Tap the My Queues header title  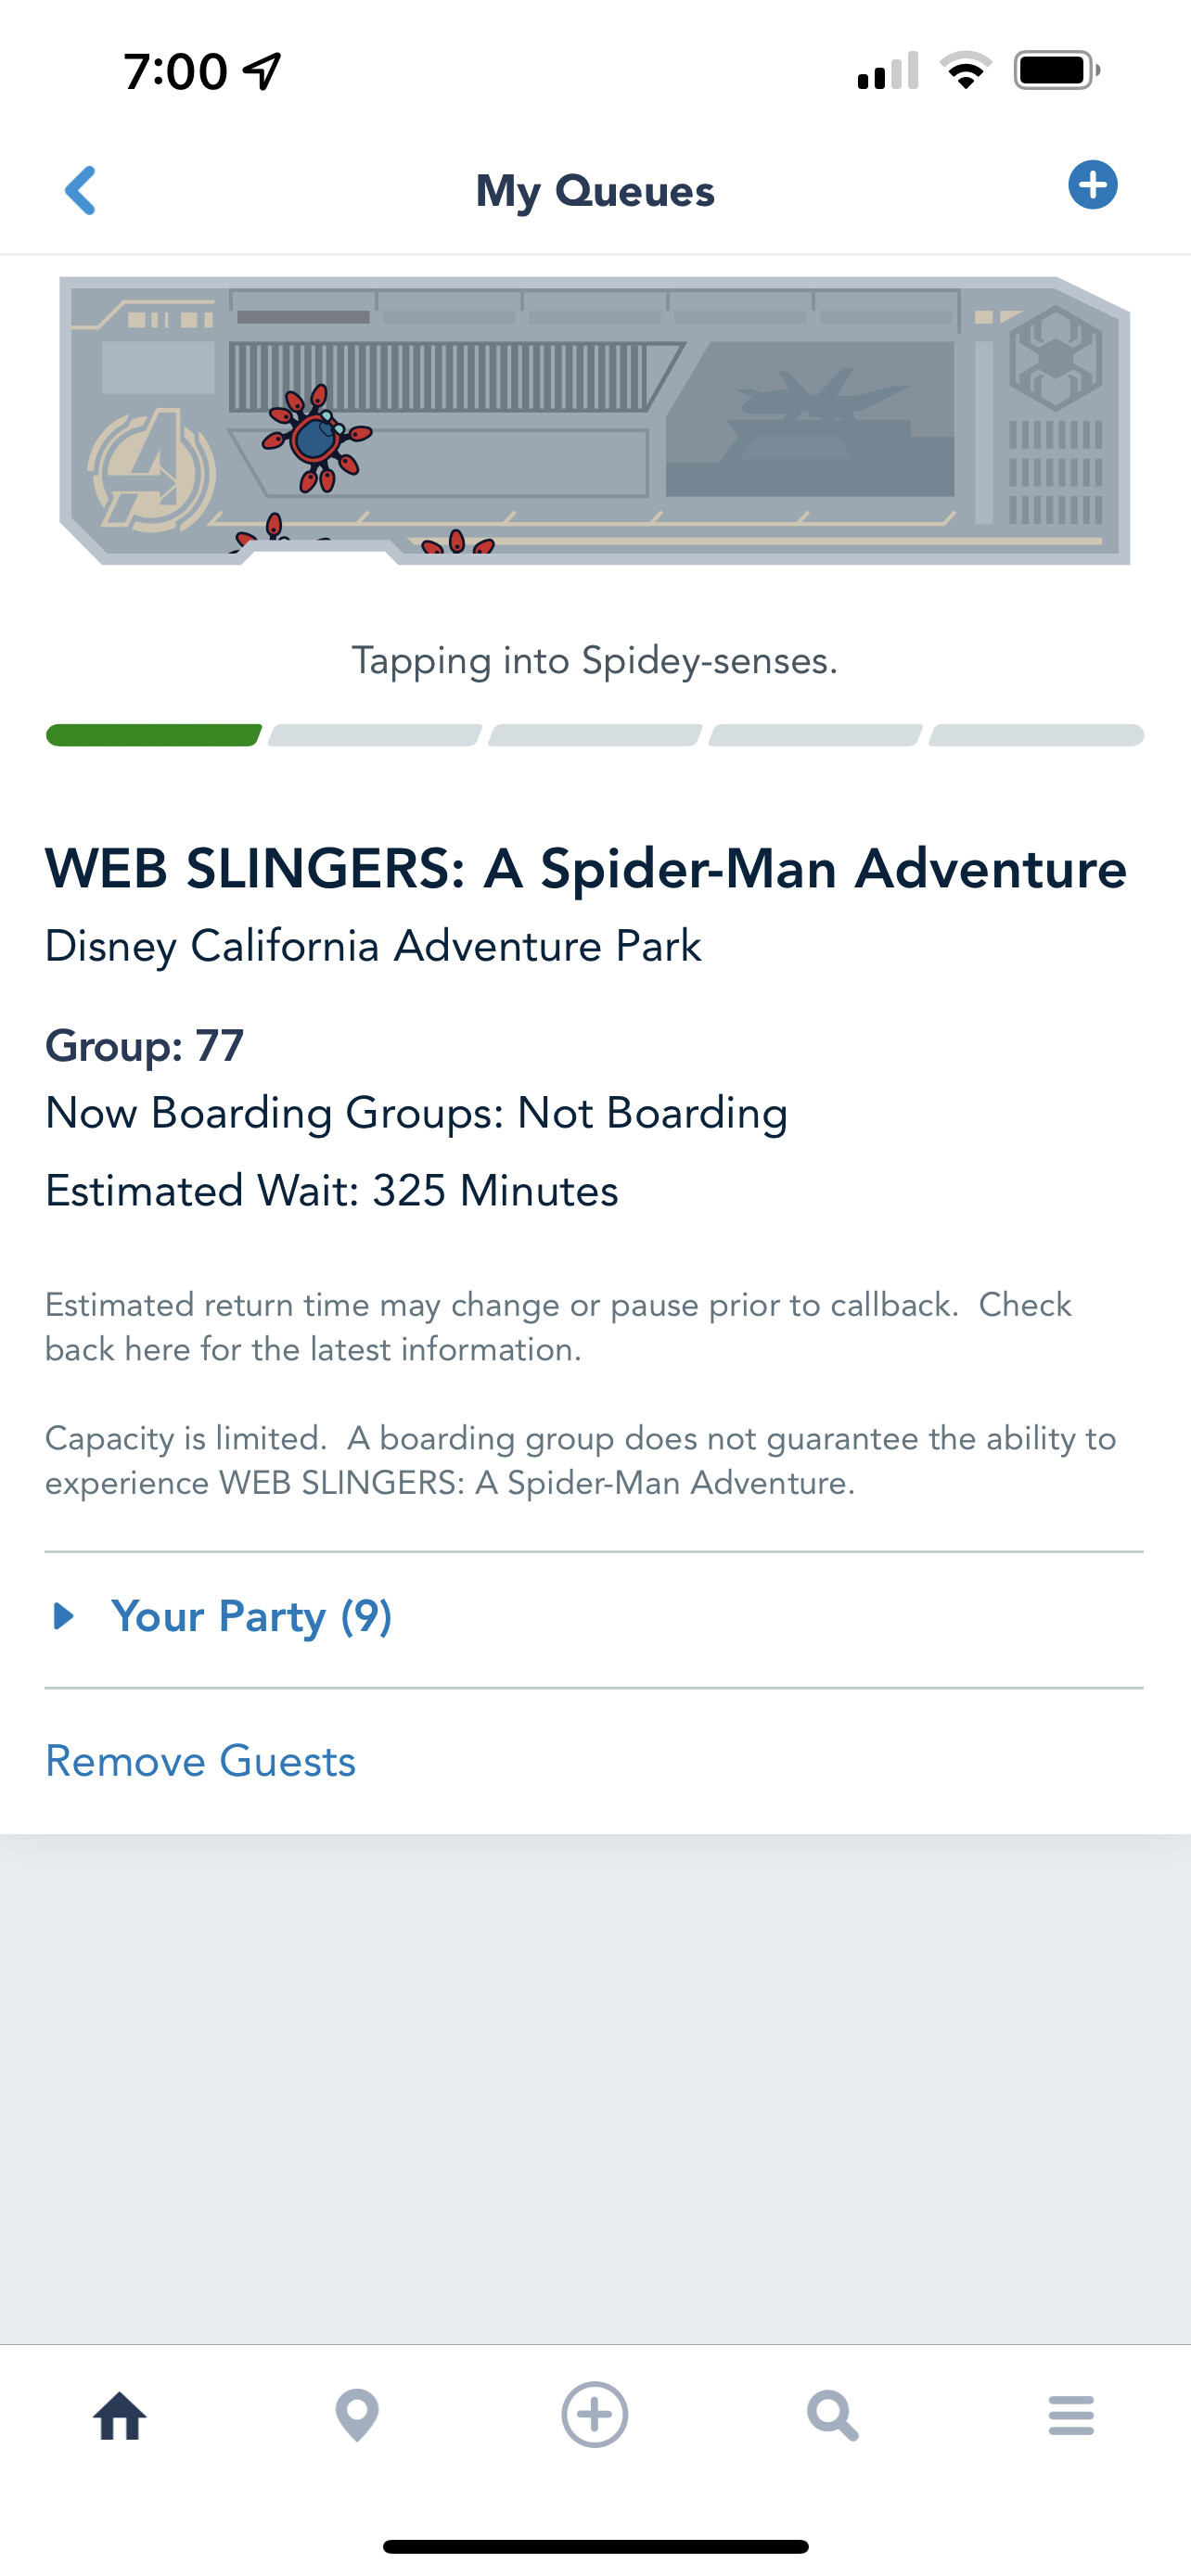[x=595, y=190]
